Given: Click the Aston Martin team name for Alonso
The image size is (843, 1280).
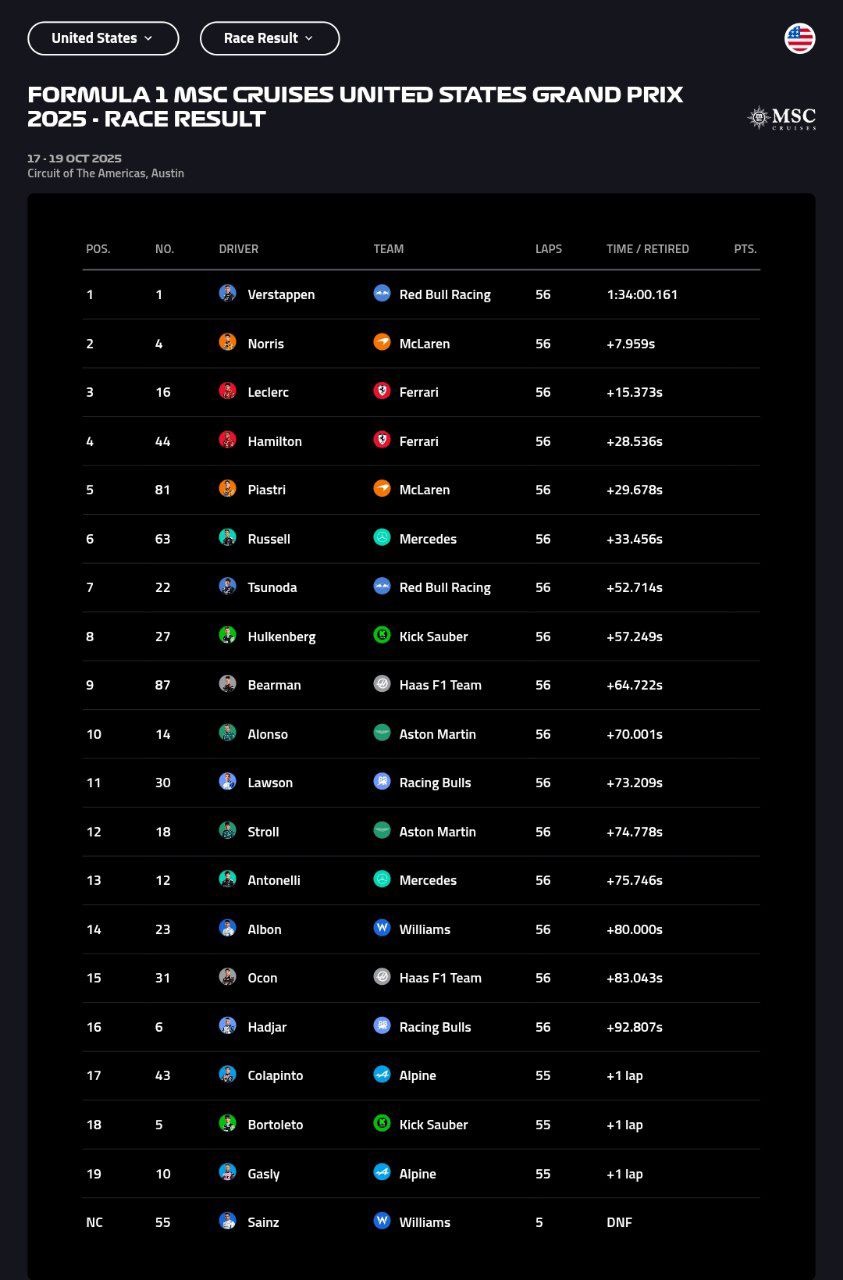Looking at the screenshot, I should [437, 734].
